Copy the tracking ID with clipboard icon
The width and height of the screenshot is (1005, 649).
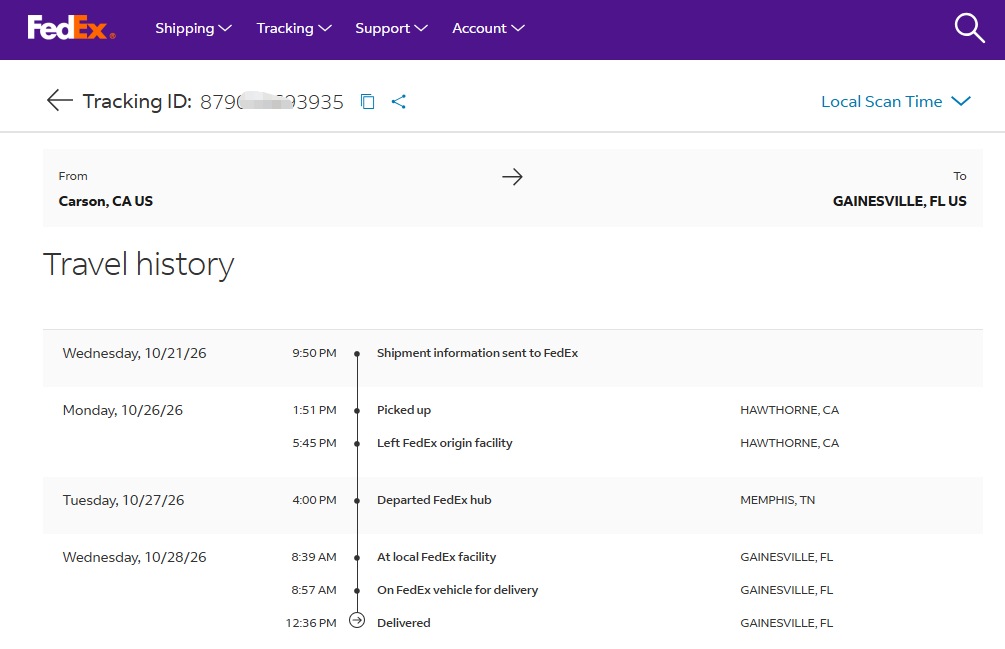point(367,101)
